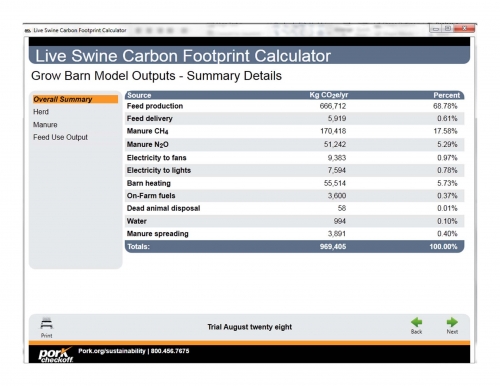Viewport: 500px width, 386px height.
Task: Advance with the green Next arrow
Action: click(x=452, y=322)
